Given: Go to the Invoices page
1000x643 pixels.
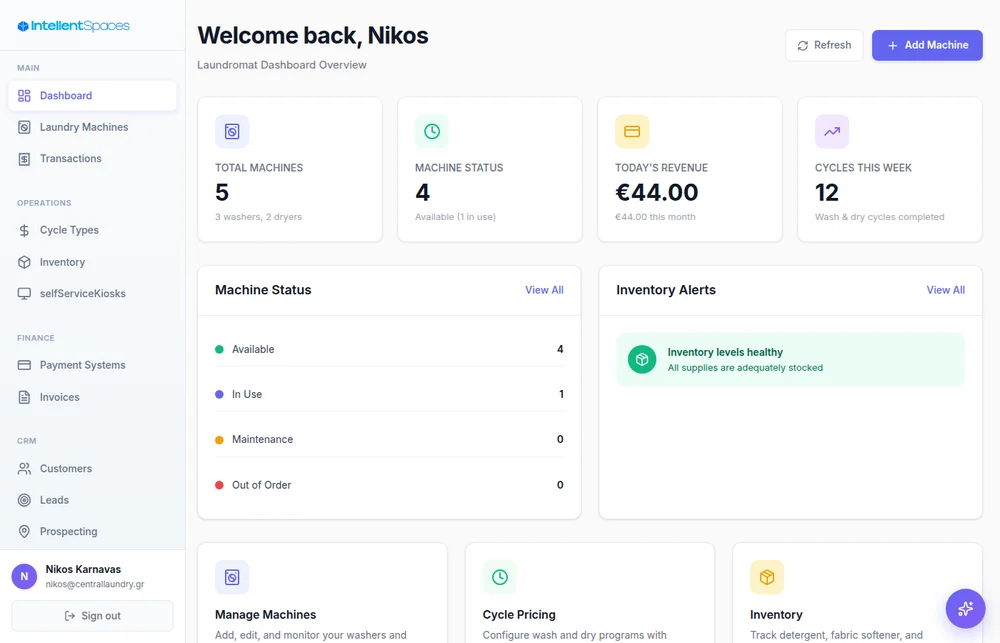Looking at the screenshot, I should [92, 397].
